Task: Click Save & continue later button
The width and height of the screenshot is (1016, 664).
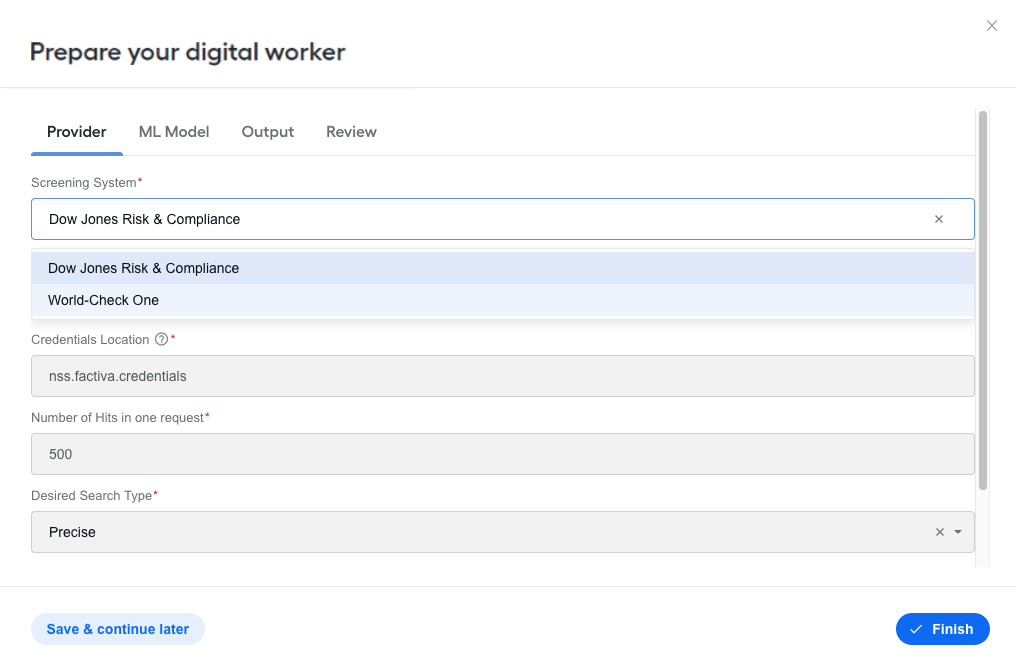Action: click(x=118, y=629)
